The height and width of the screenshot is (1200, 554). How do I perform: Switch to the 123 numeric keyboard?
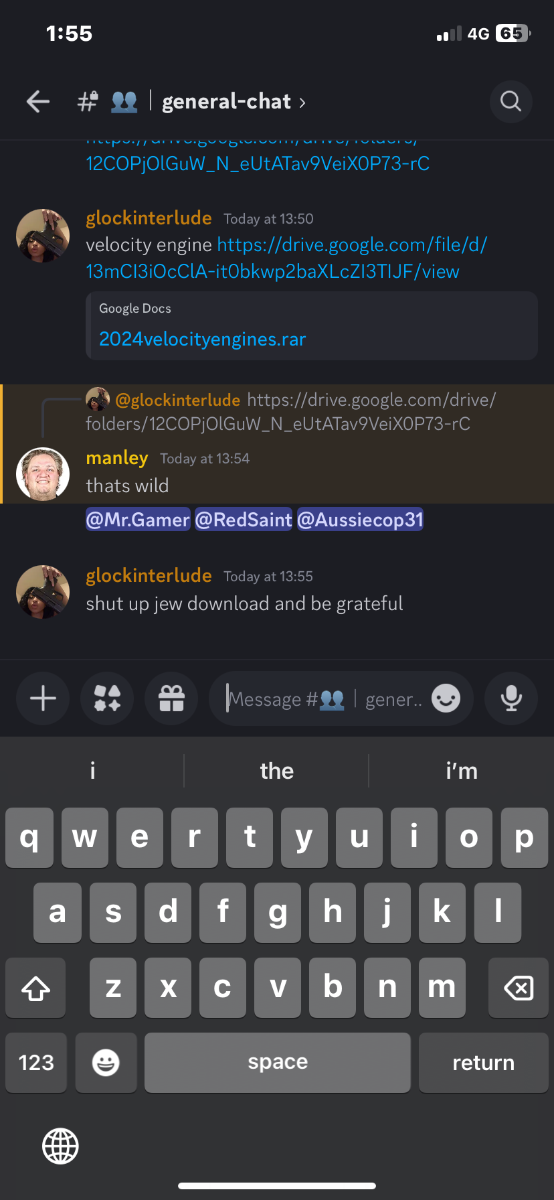(36, 1062)
